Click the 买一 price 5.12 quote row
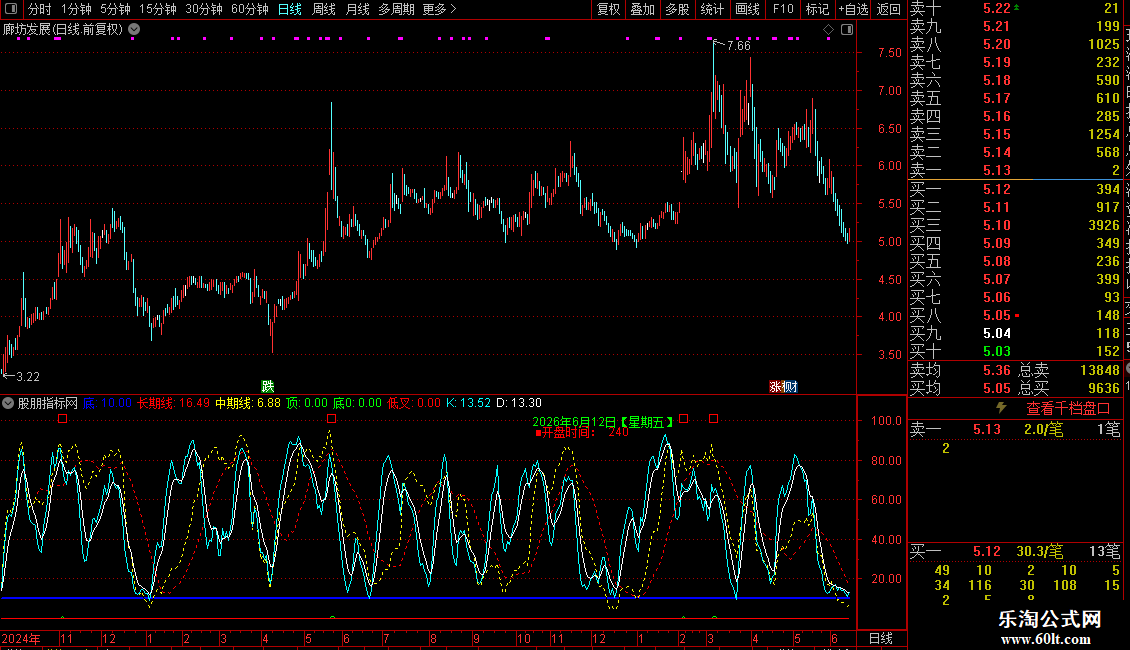1130x650 pixels. 1015,189
